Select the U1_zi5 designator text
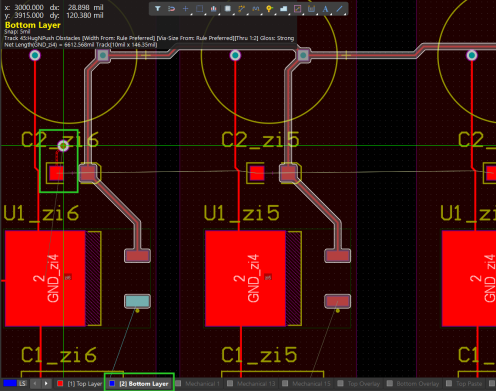 click(x=242, y=213)
